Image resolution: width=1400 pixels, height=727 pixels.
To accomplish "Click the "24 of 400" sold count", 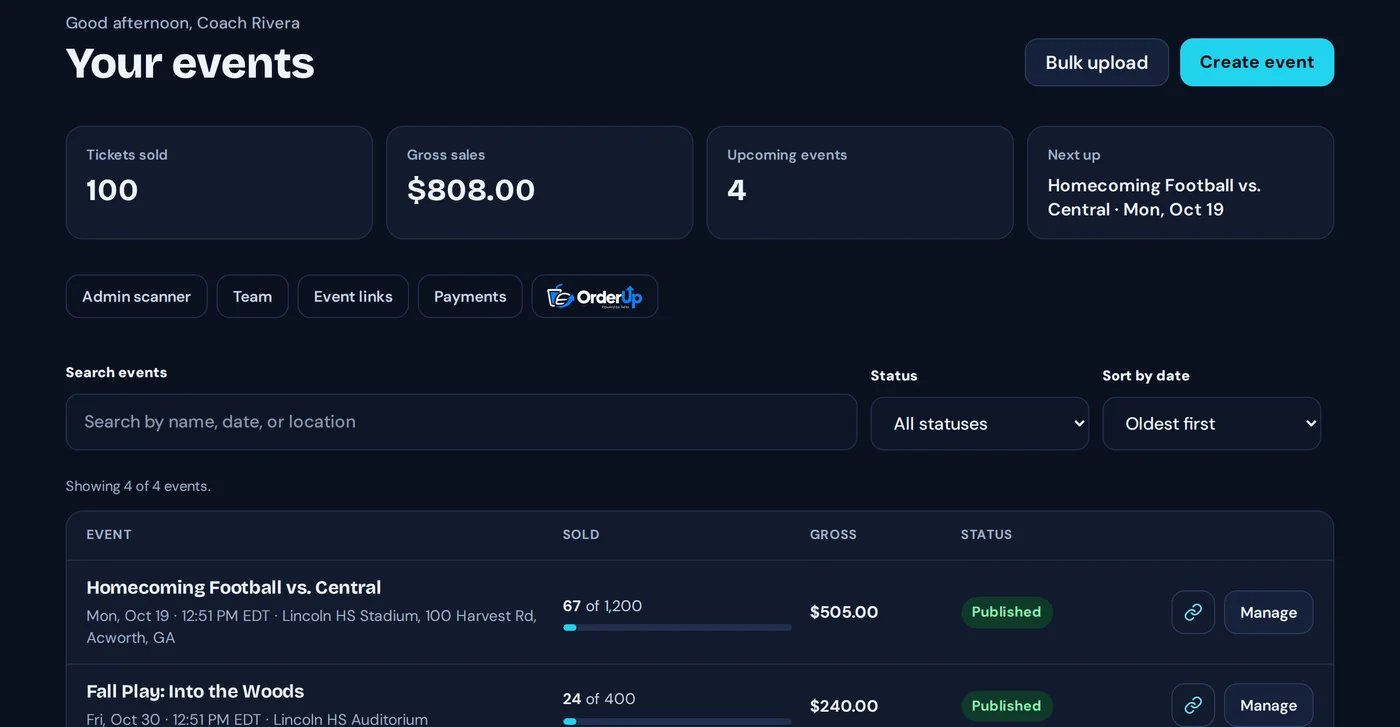I will pyautogui.click(x=599, y=699).
